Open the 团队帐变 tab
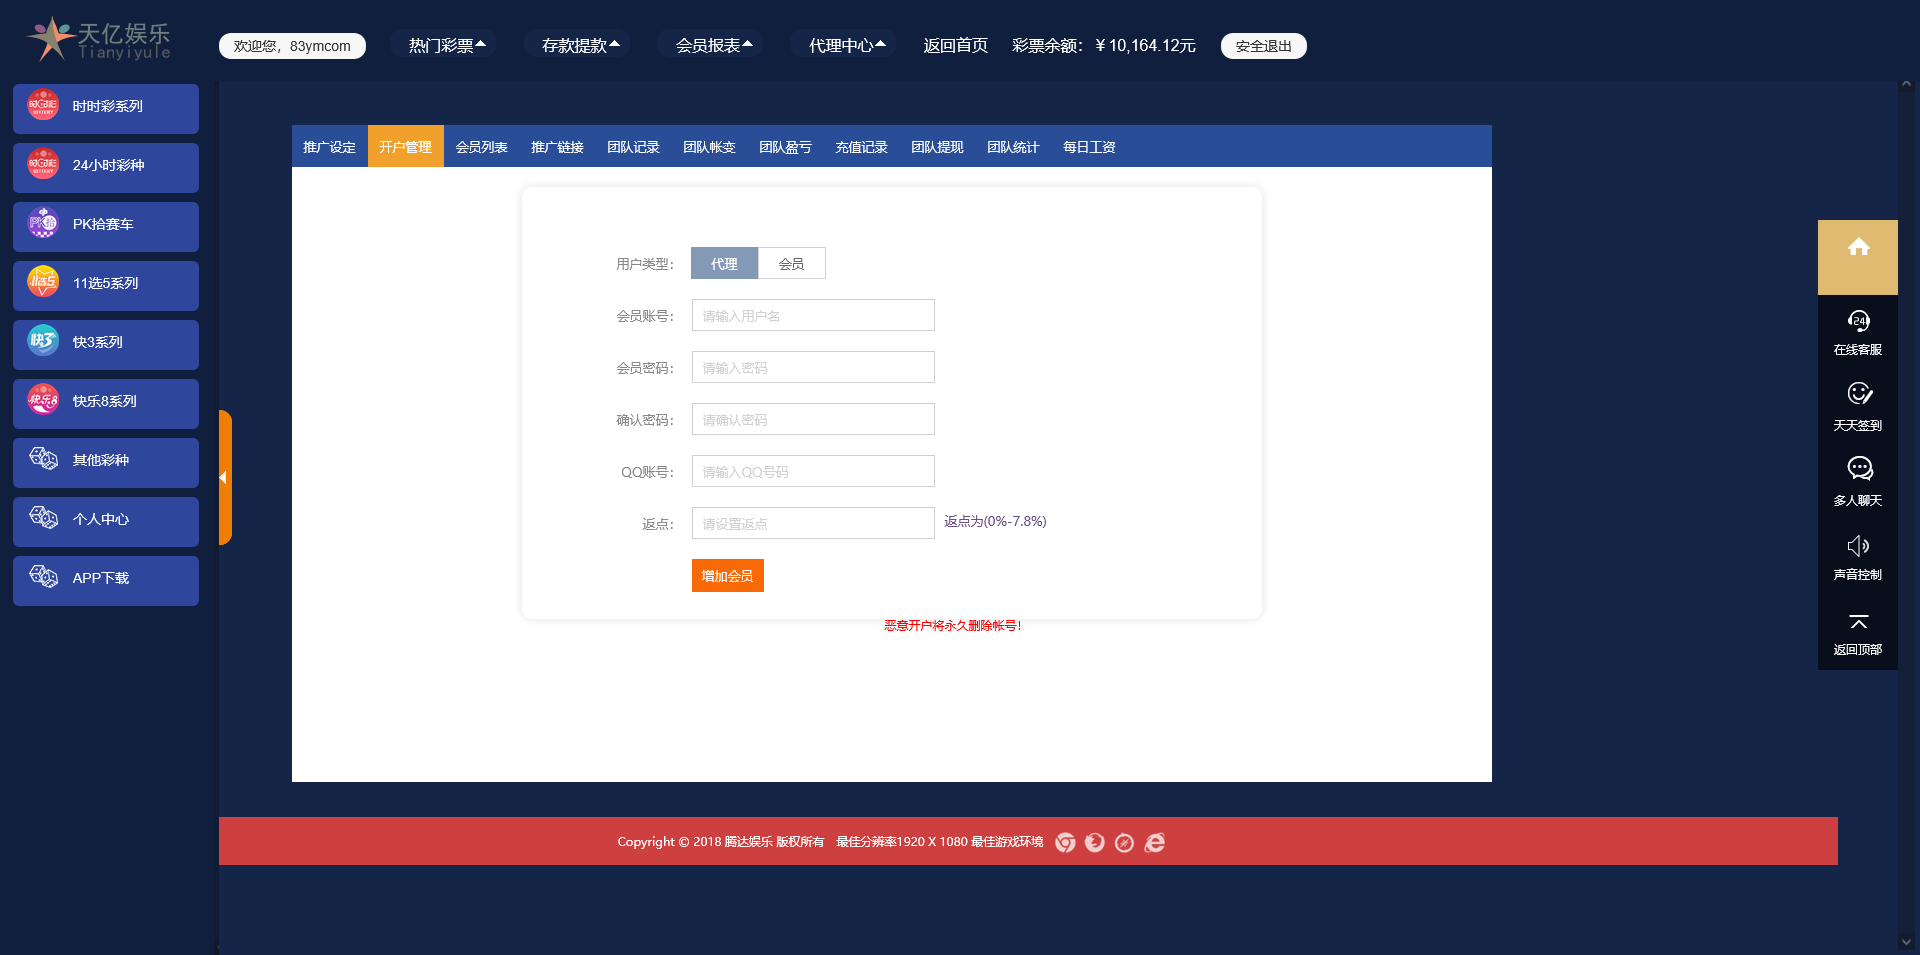The width and height of the screenshot is (1920, 955). point(710,147)
